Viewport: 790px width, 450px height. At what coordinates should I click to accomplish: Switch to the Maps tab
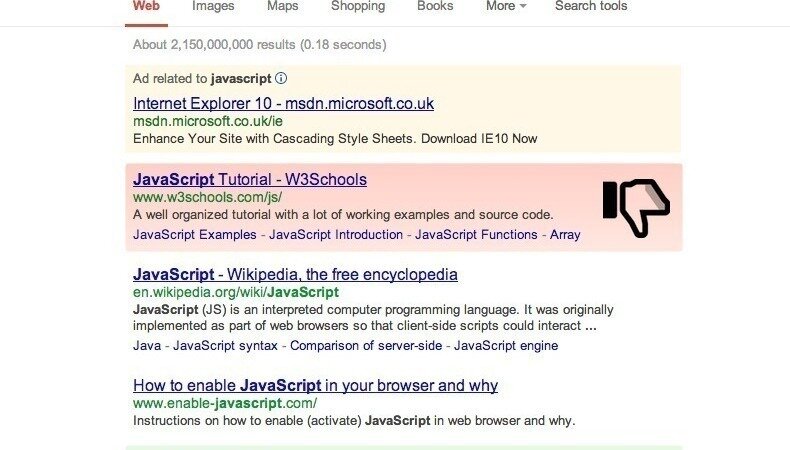tap(283, 6)
